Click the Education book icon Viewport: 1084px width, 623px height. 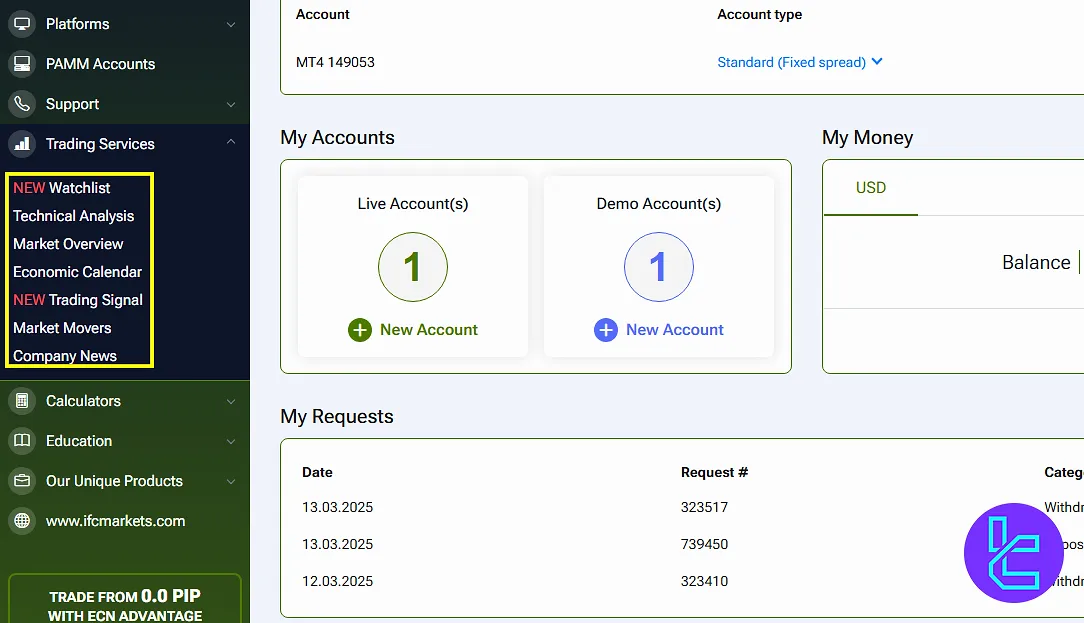21,441
